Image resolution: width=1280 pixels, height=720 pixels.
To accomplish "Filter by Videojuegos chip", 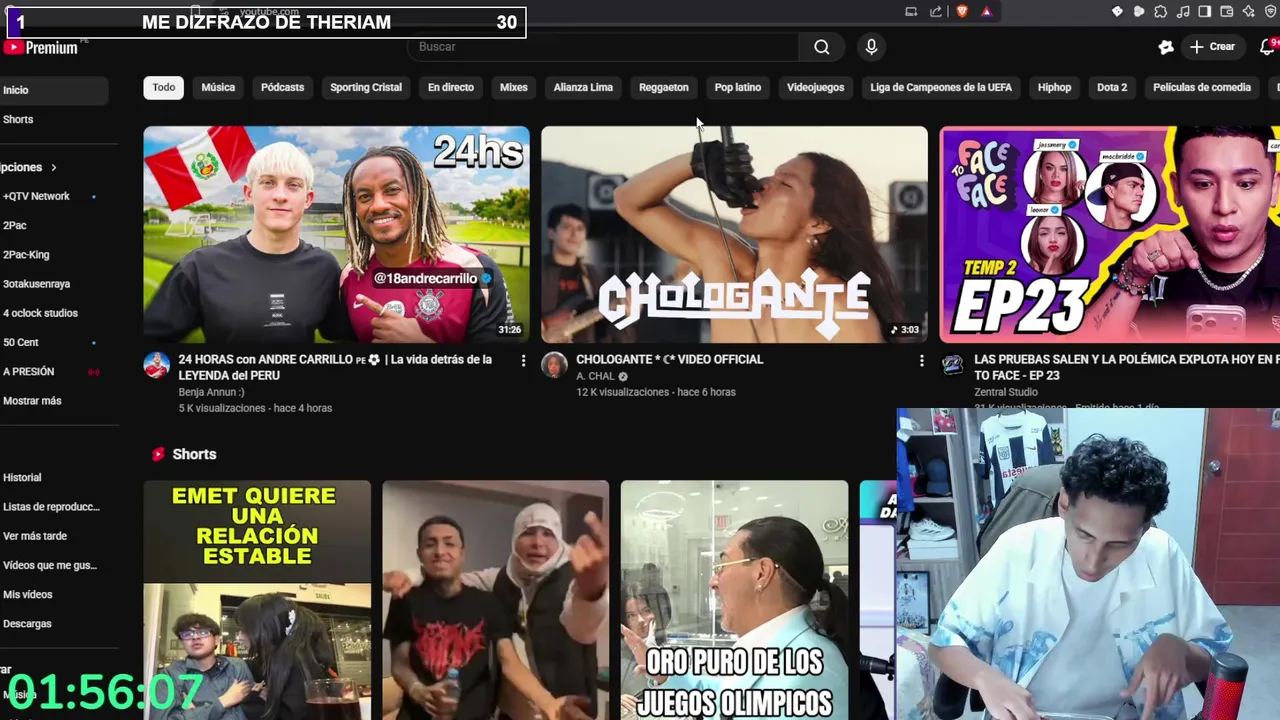I will (x=815, y=87).
